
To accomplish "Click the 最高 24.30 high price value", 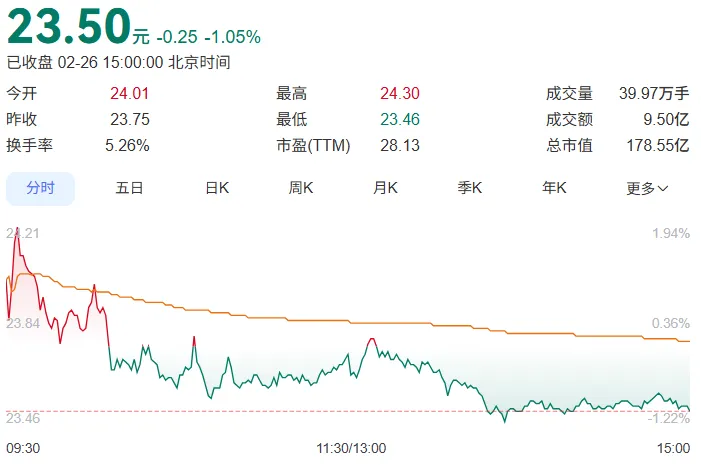I will 400,93.
